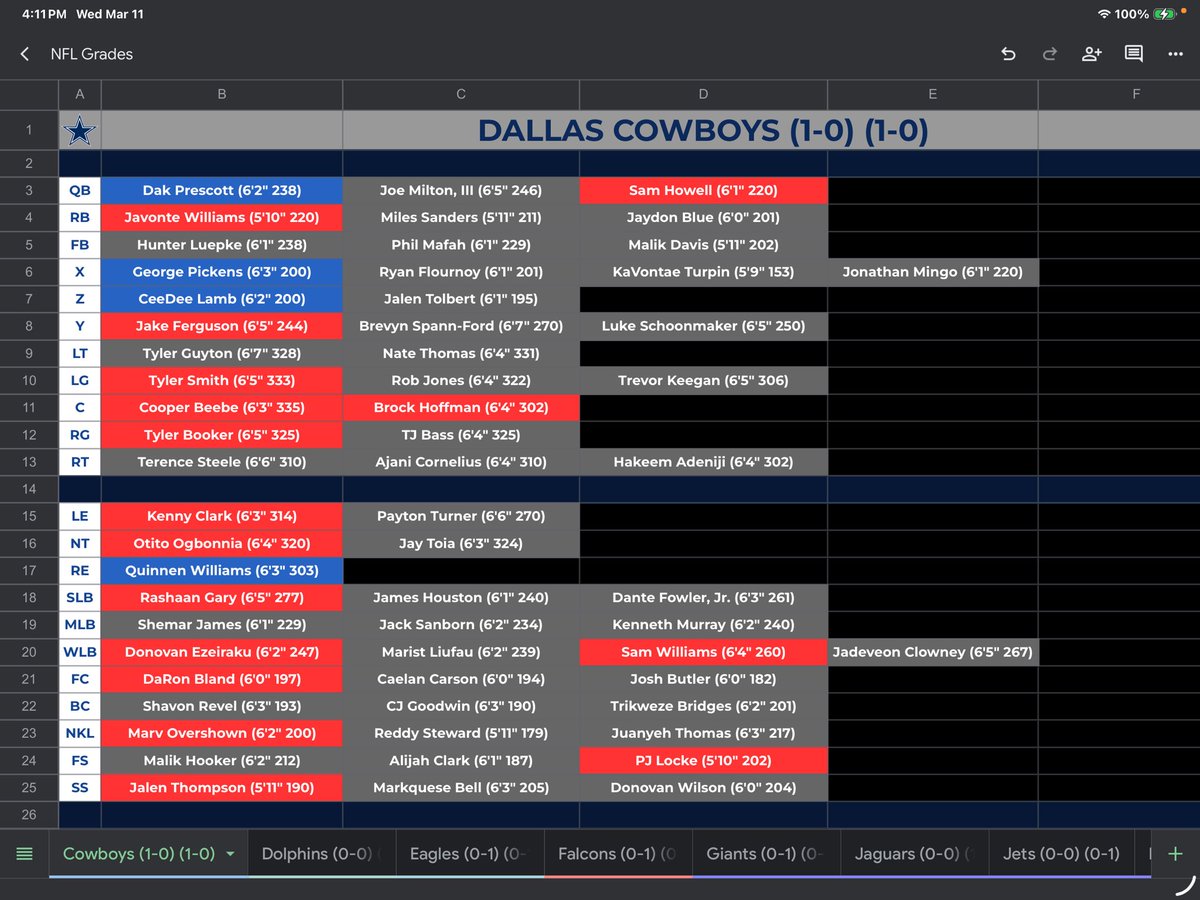Select the Rashaan Gary (6'5" 277) cell
The width and height of the screenshot is (1200, 900).
pos(222,597)
